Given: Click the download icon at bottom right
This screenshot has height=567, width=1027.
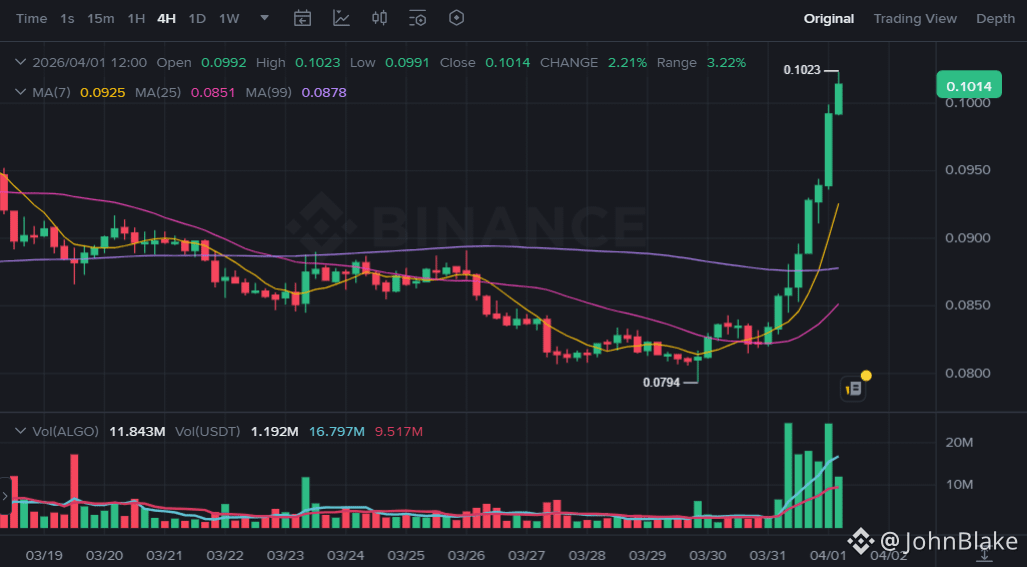Looking at the screenshot, I should pos(984,555).
